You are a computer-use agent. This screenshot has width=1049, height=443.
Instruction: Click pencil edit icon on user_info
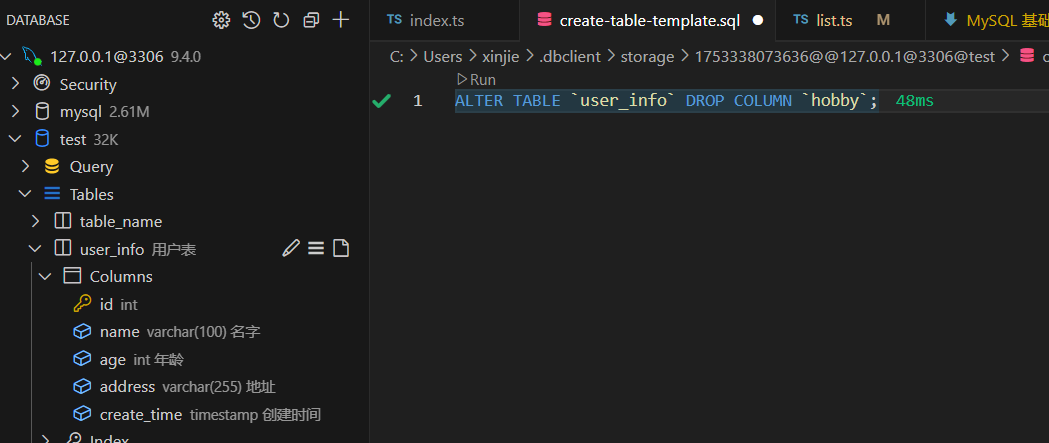[291, 249]
